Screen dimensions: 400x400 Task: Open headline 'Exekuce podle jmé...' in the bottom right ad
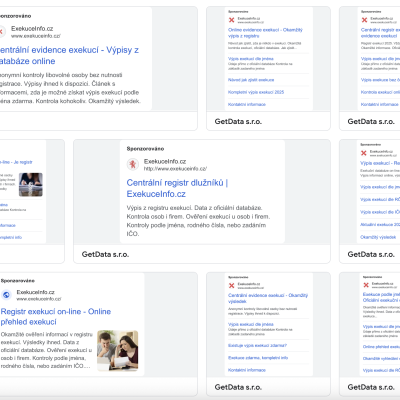click(381, 297)
